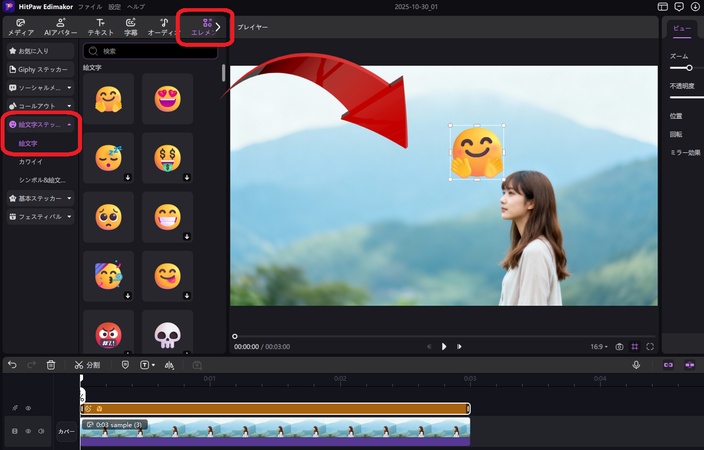The width and height of the screenshot is (704, 450).
Task: Play the video preview
Action: (444, 346)
